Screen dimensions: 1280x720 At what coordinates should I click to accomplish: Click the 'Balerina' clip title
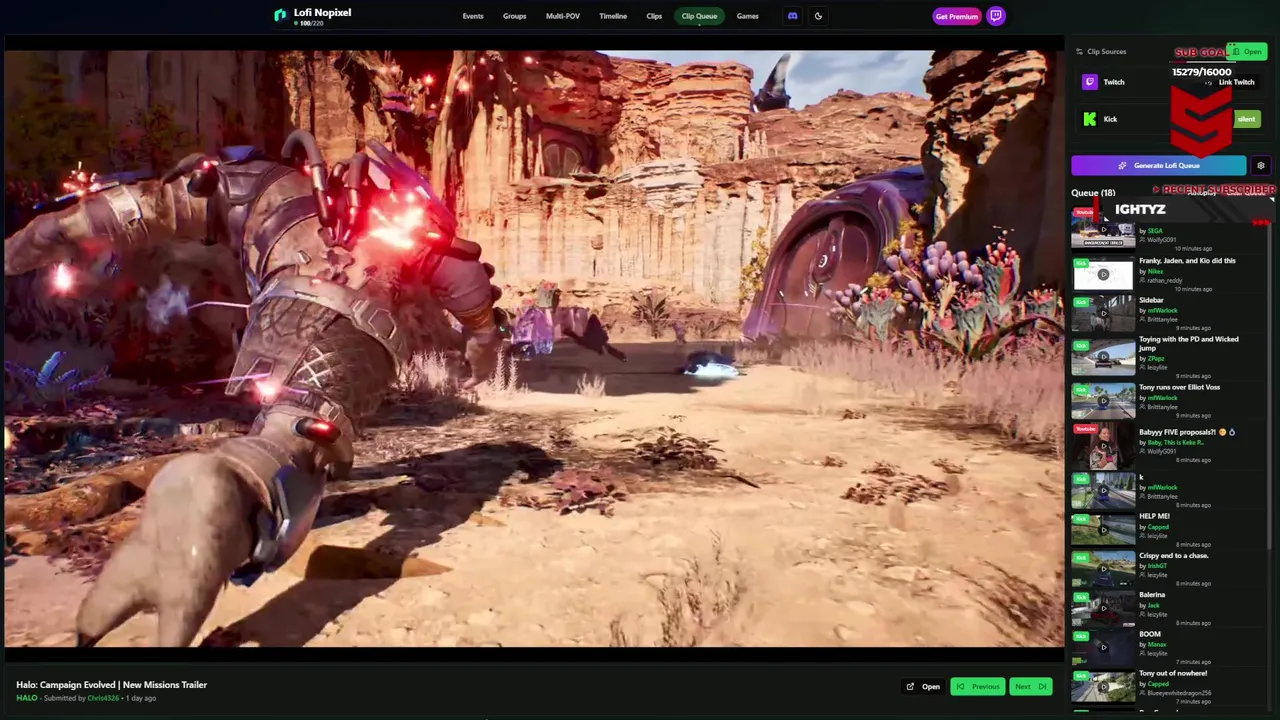[x=1152, y=595]
